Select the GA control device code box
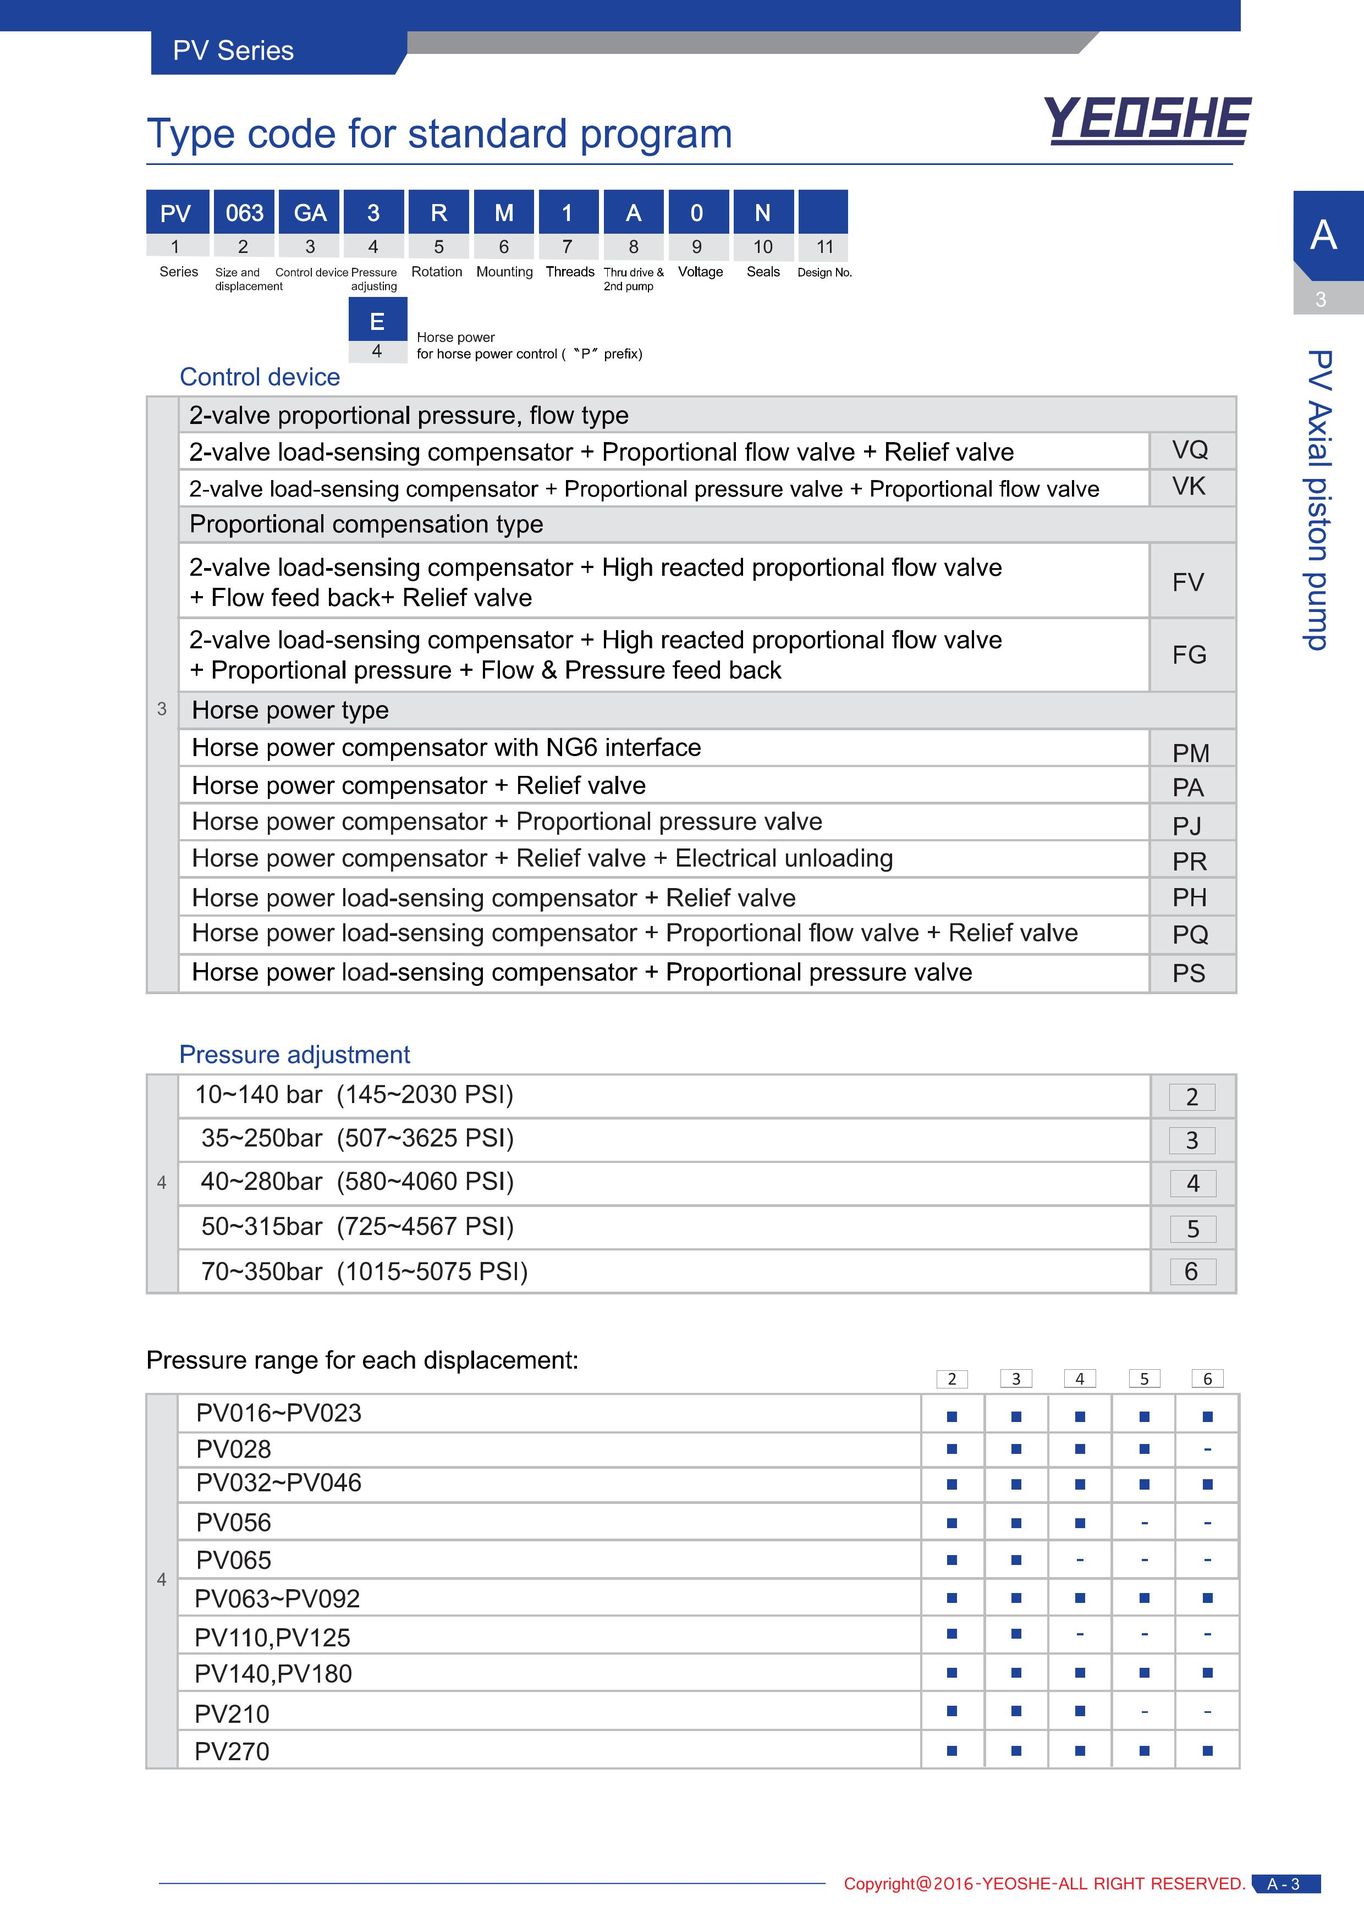Screen dimensions: 1364x1929 click(309, 212)
